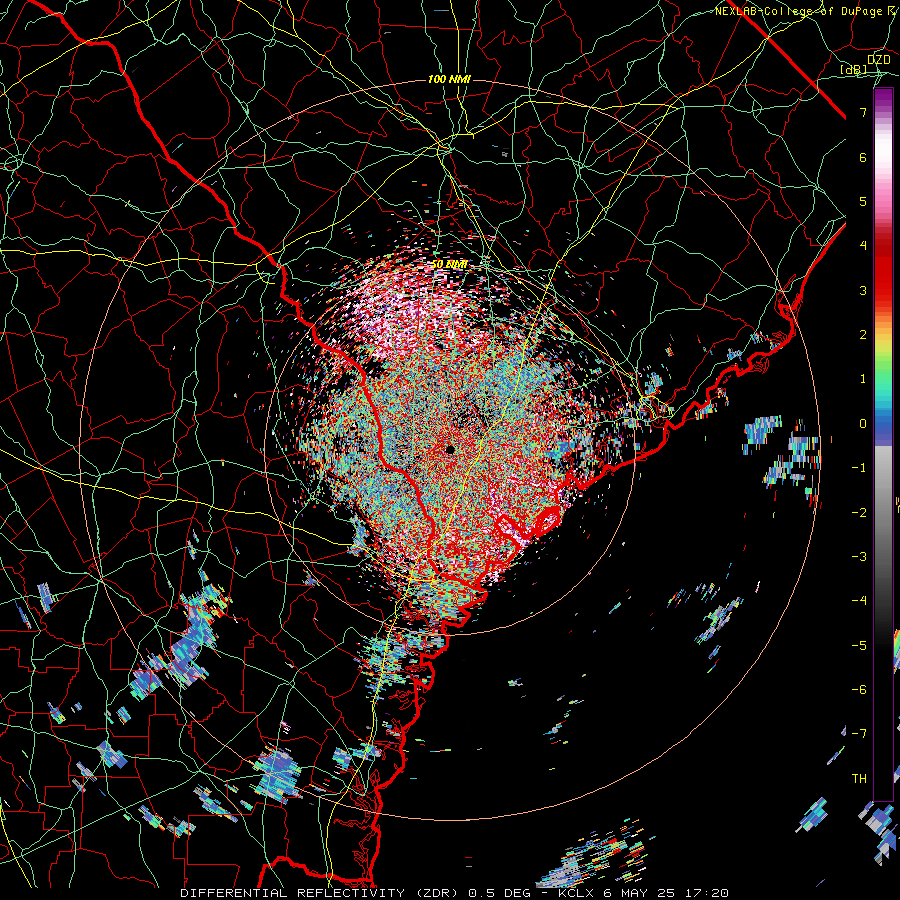Click the legend value "1"
Image resolution: width=900 pixels, height=900 pixels.
pos(863,379)
